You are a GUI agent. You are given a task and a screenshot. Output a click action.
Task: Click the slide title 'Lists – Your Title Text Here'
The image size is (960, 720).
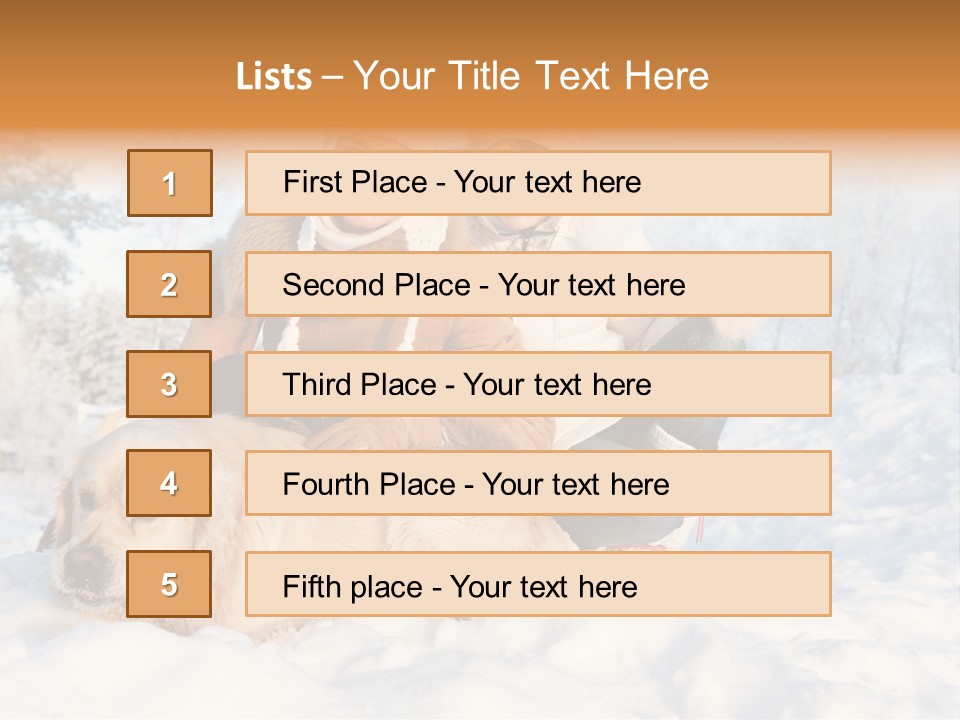click(x=473, y=76)
